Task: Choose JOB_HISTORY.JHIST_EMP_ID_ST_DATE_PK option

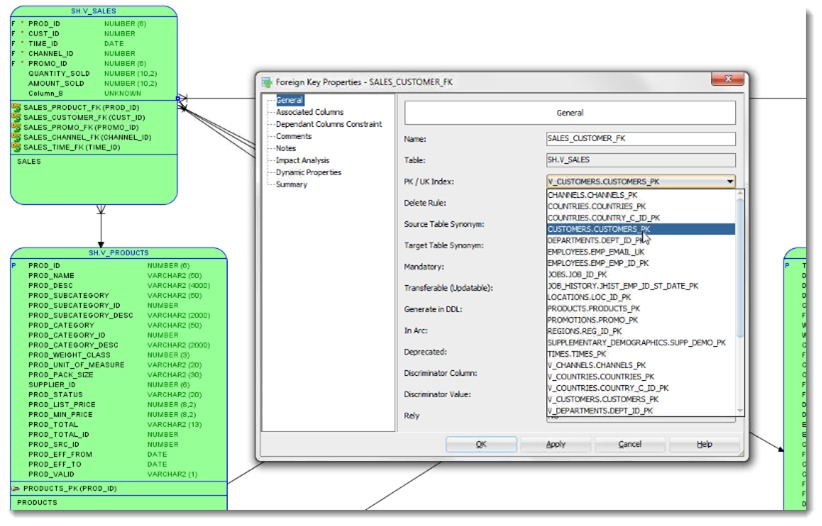Action: click(641, 286)
